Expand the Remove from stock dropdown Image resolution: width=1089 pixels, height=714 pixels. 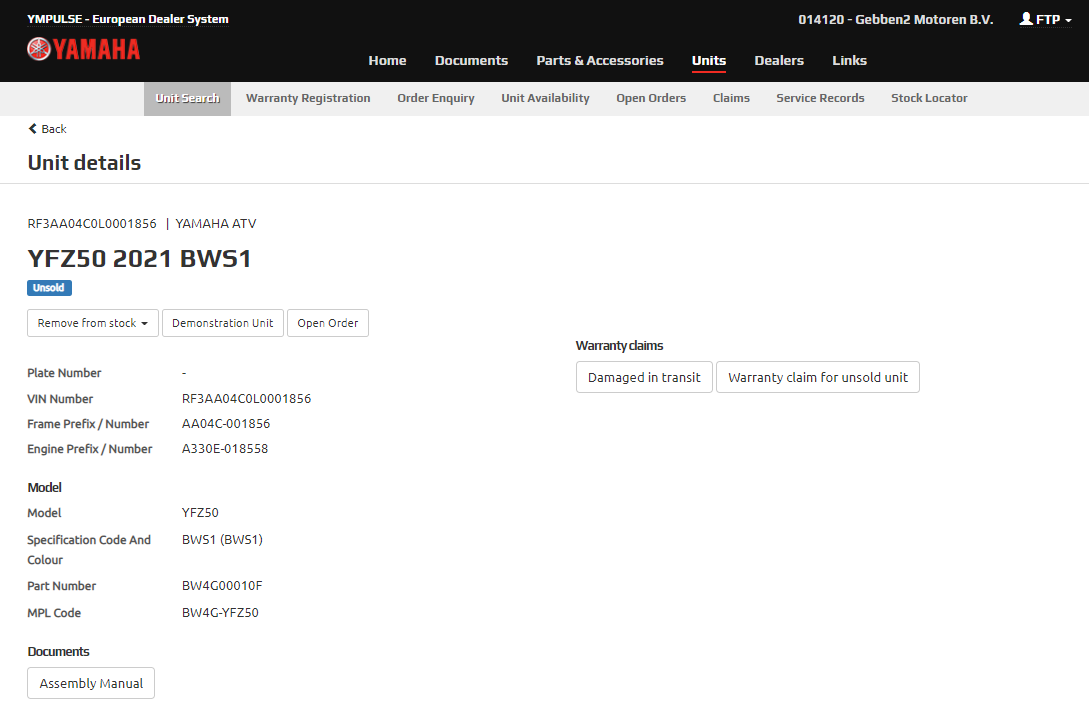(x=93, y=323)
